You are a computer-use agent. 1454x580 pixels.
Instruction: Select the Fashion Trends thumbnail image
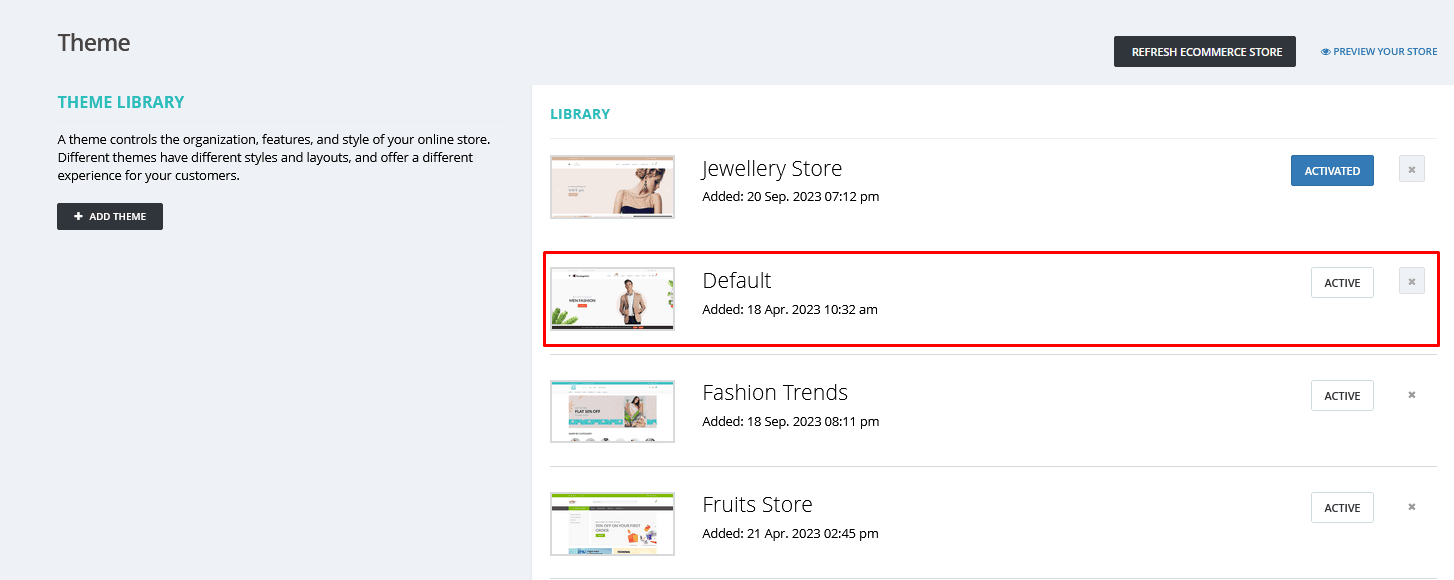[x=612, y=411]
